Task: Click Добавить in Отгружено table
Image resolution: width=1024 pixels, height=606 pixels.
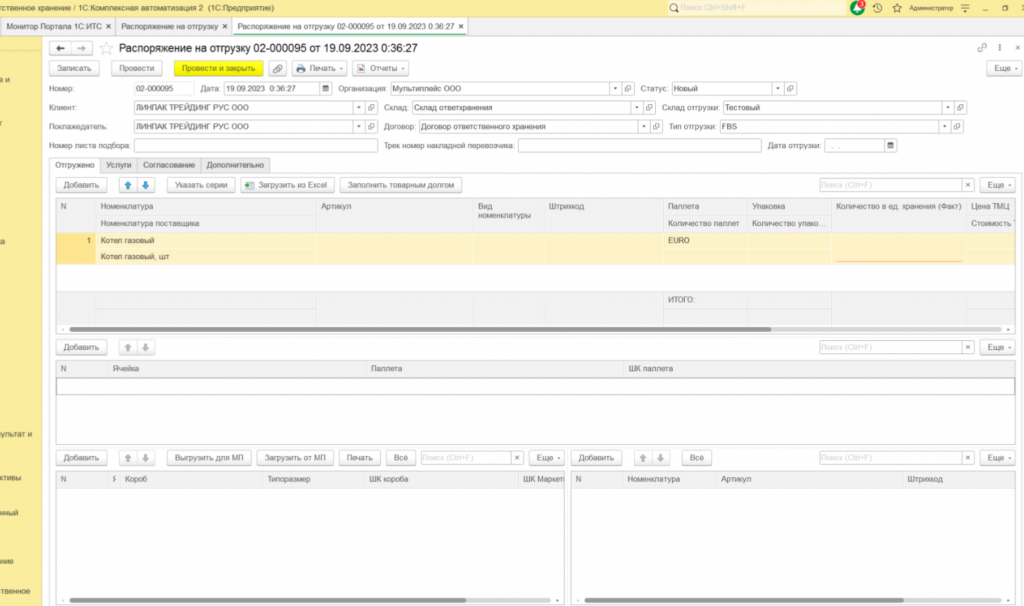Action: tap(81, 185)
